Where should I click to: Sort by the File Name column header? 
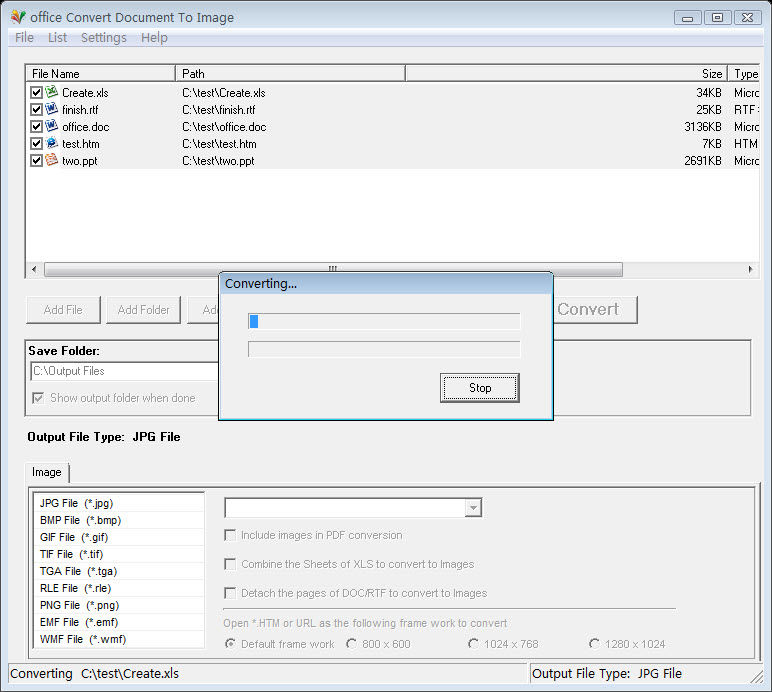(x=100, y=73)
